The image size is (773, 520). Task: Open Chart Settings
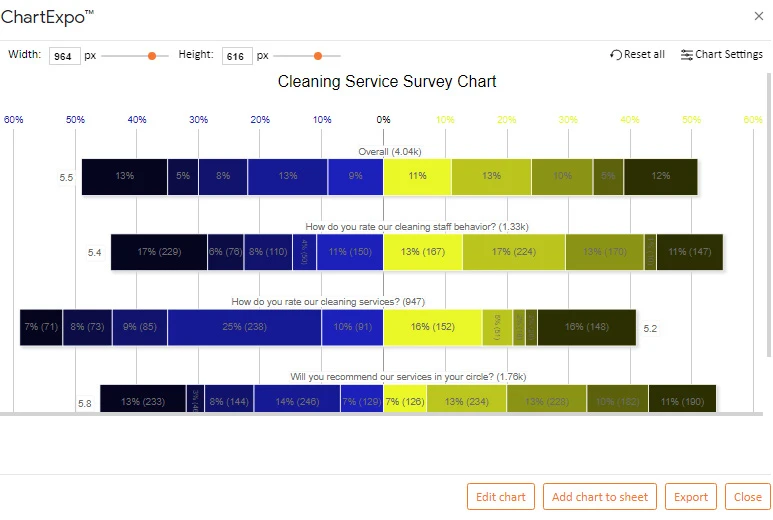[722, 54]
